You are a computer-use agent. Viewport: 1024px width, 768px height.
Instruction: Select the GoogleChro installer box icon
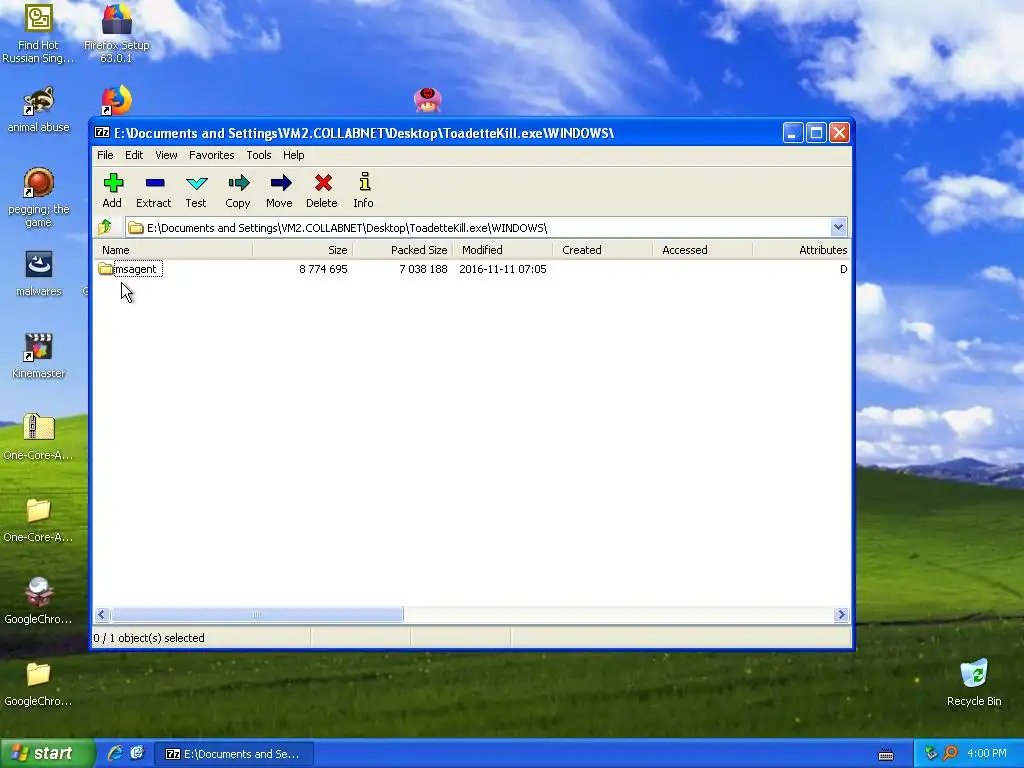39,592
